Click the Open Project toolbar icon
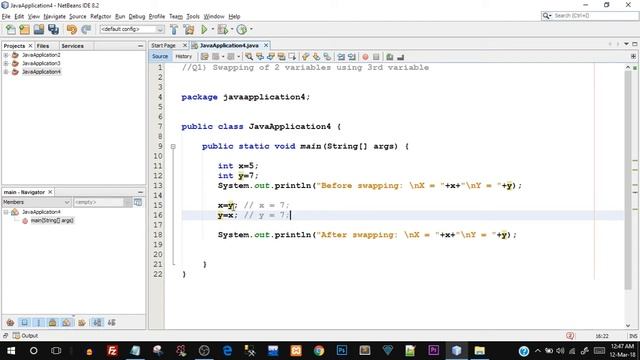 (39, 29)
